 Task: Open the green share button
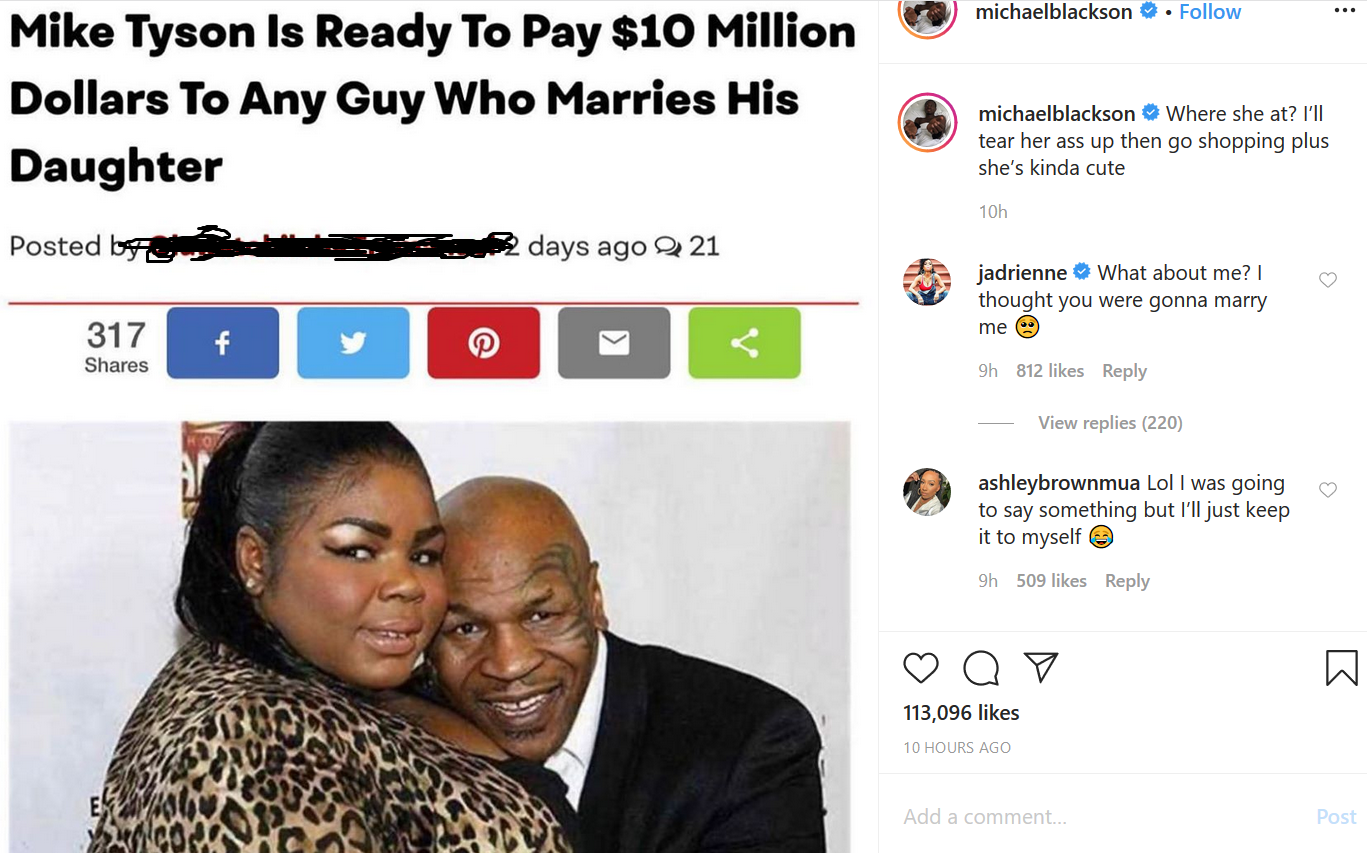coord(745,343)
